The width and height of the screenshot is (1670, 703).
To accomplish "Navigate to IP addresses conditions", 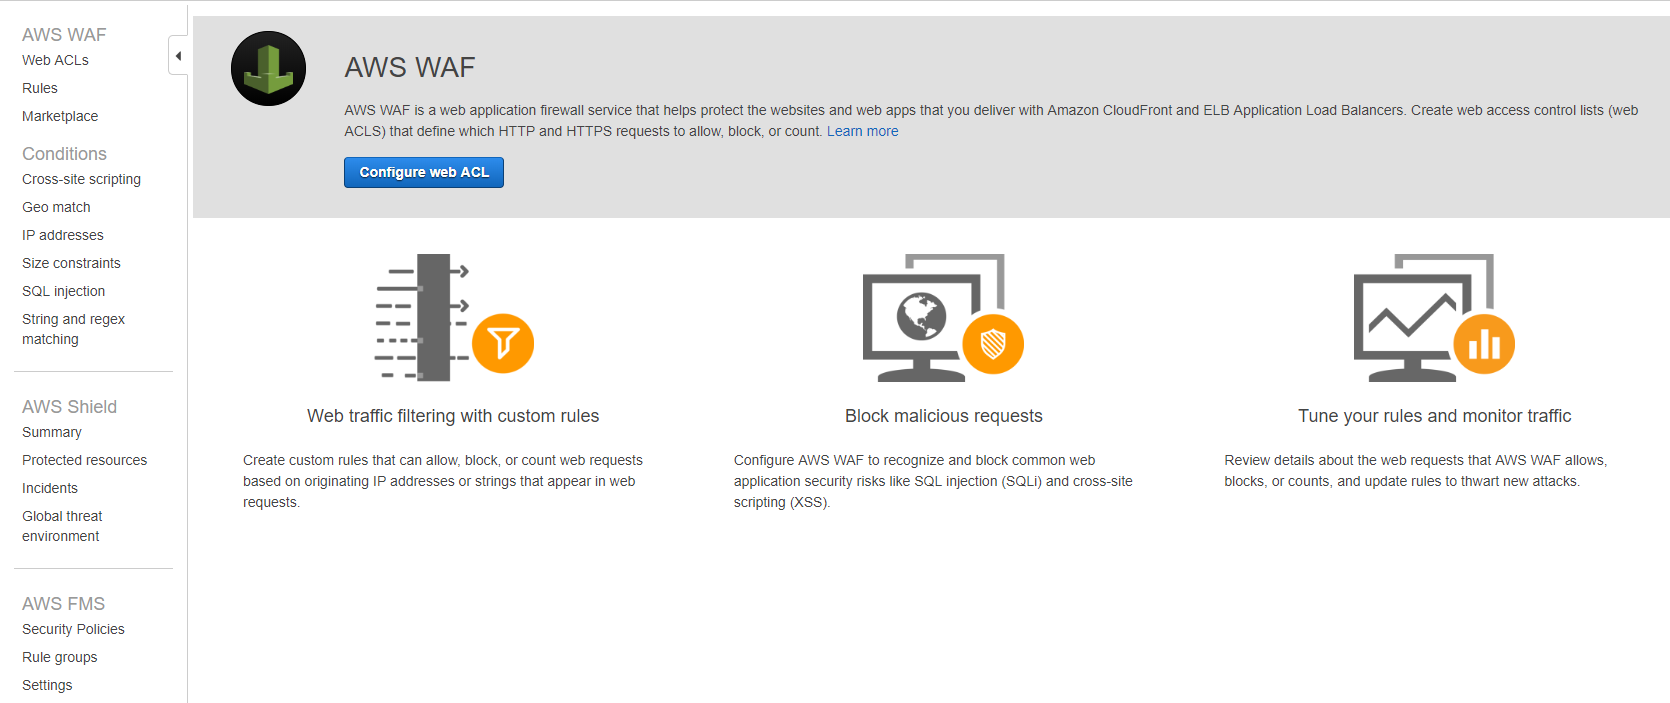I will click(63, 235).
